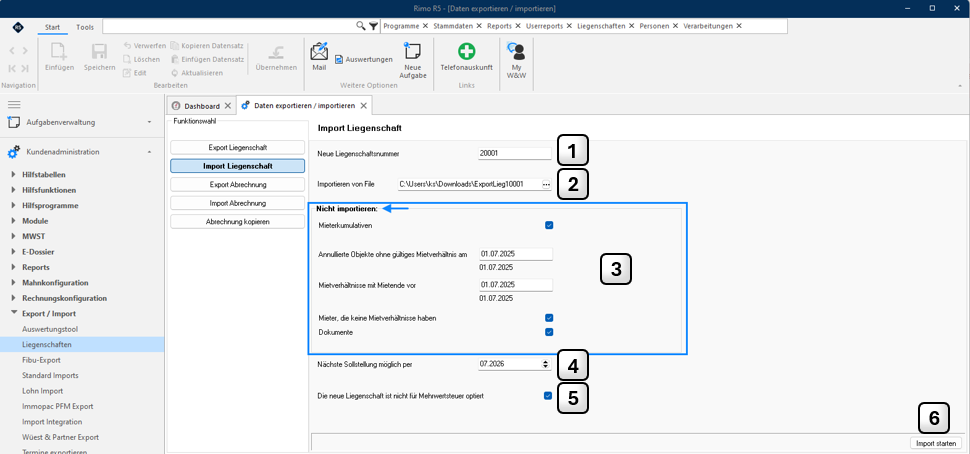Click the search magnifier icon
This screenshot has height=454, width=970.
(x=361, y=26)
